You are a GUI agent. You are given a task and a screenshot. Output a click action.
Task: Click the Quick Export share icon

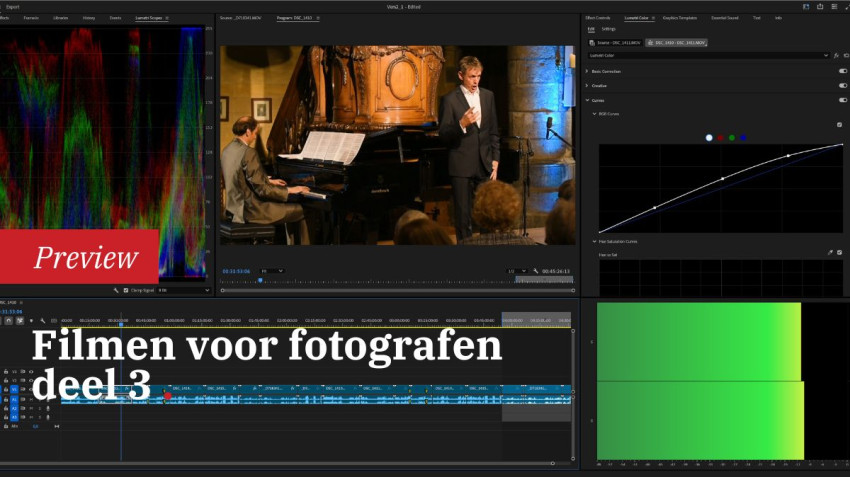[x=820, y=7]
